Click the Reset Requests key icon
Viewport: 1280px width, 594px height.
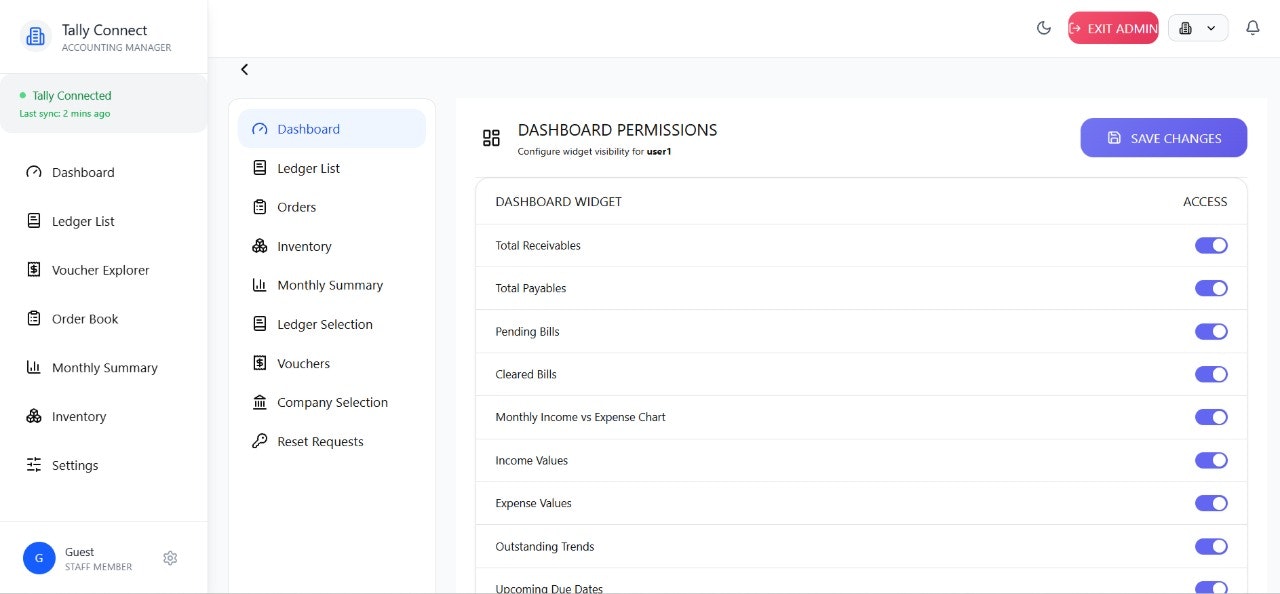(260, 441)
